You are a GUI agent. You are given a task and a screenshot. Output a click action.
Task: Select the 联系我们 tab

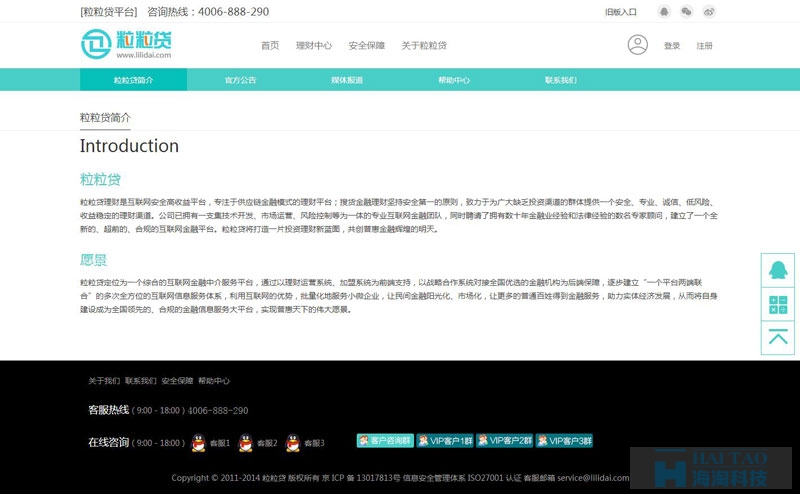[561, 80]
